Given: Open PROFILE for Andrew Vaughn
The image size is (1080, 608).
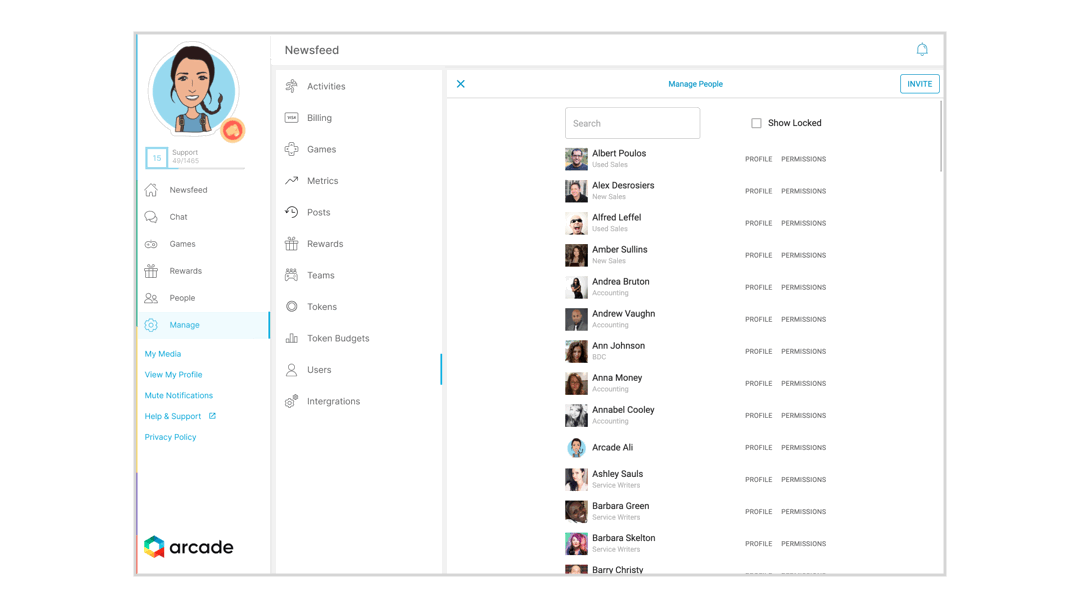Looking at the screenshot, I should coord(758,319).
